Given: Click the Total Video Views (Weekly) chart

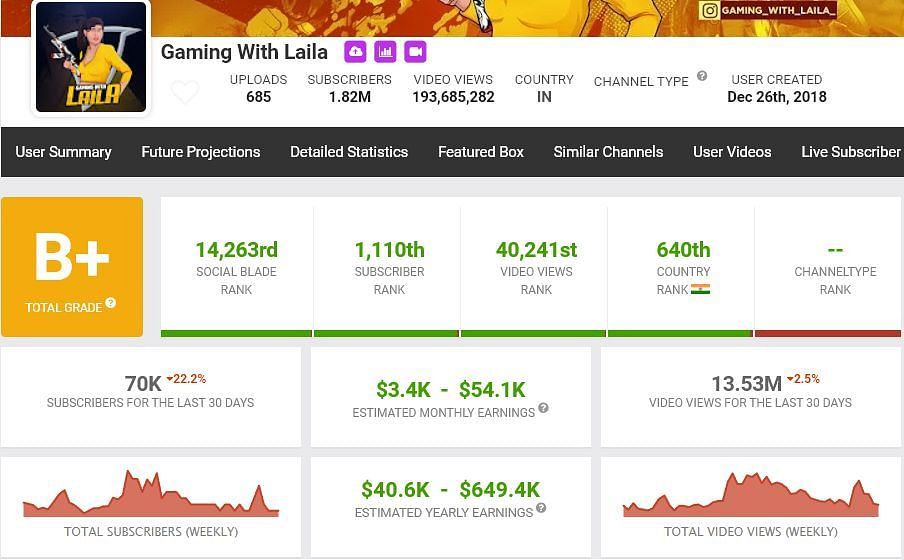Looking at the screenshot, I should (751, 495).
